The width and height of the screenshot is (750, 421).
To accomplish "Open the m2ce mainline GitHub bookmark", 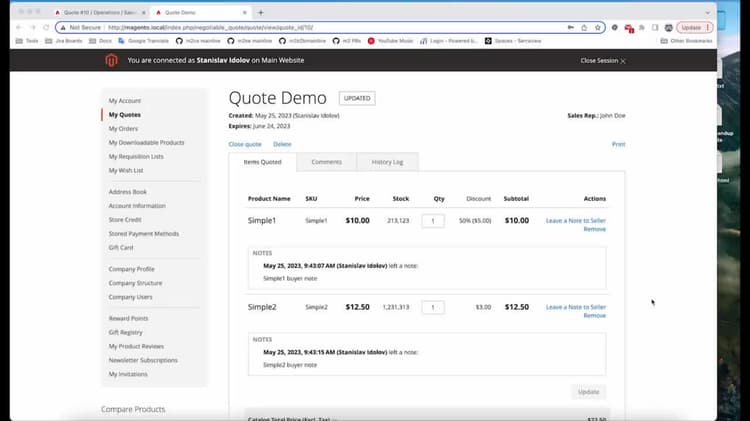I will tap(198, 41).
